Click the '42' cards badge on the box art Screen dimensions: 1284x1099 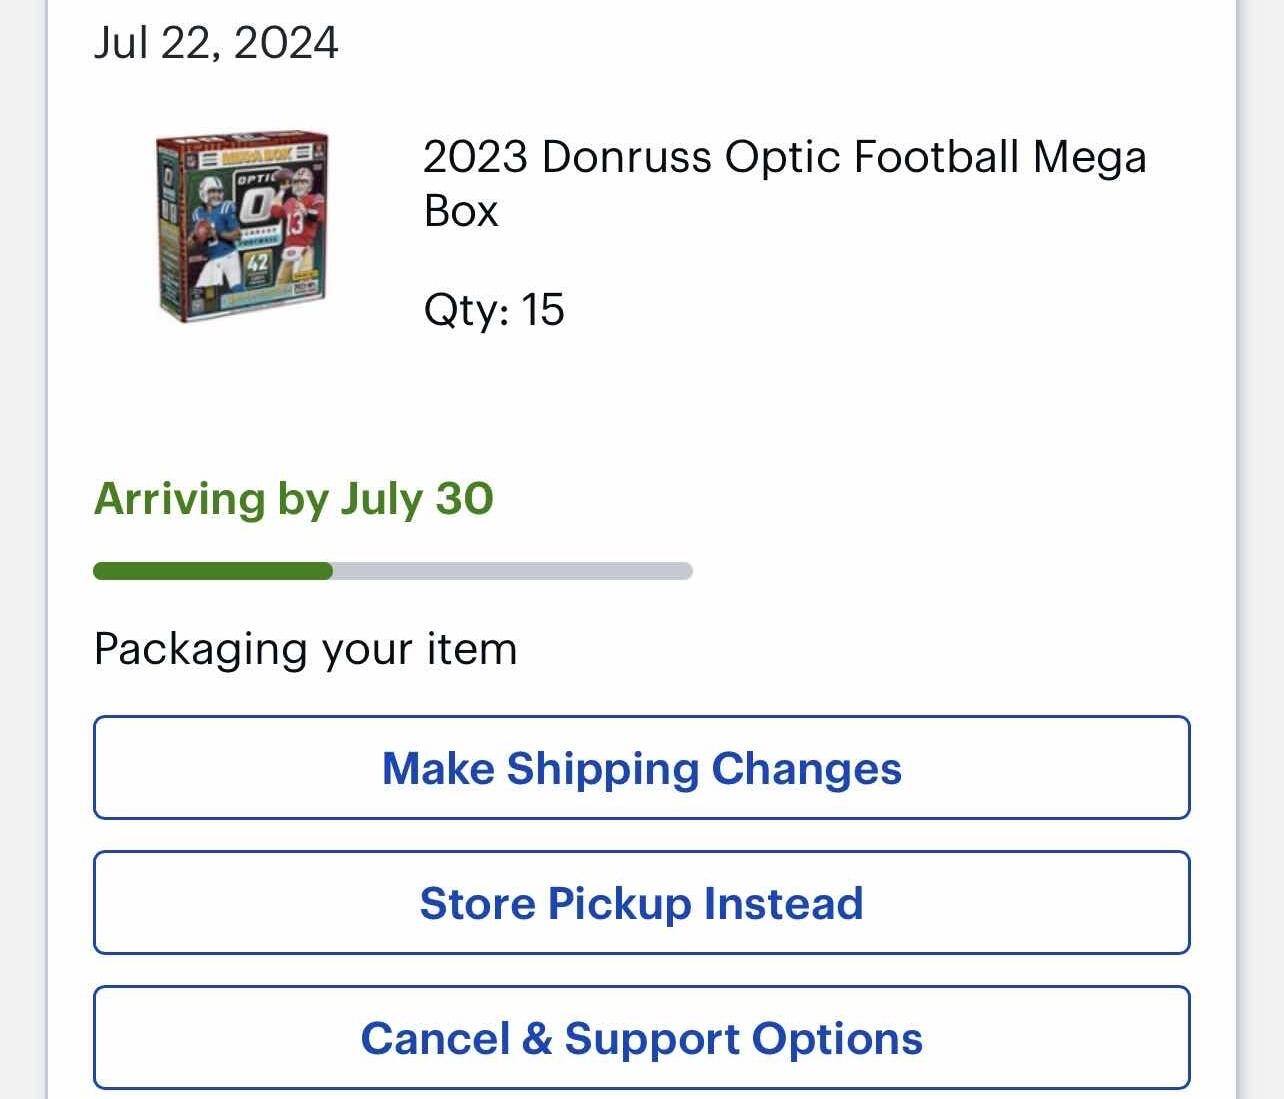[258, 265]
